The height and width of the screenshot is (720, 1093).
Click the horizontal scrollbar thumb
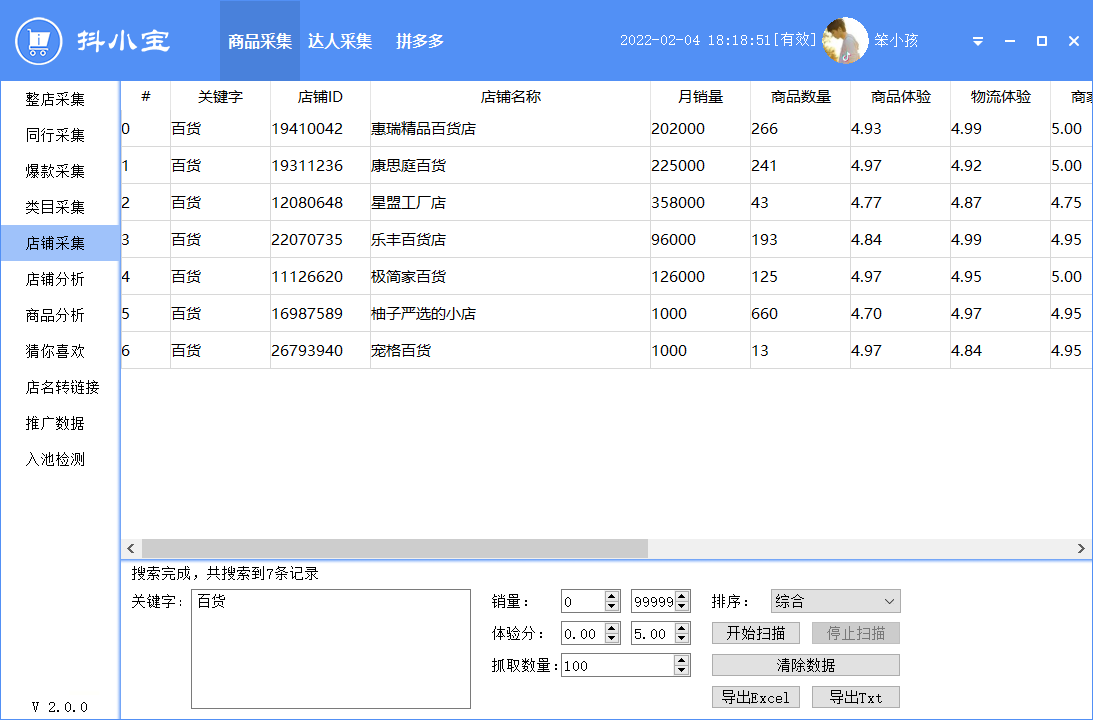coord(394,548)
